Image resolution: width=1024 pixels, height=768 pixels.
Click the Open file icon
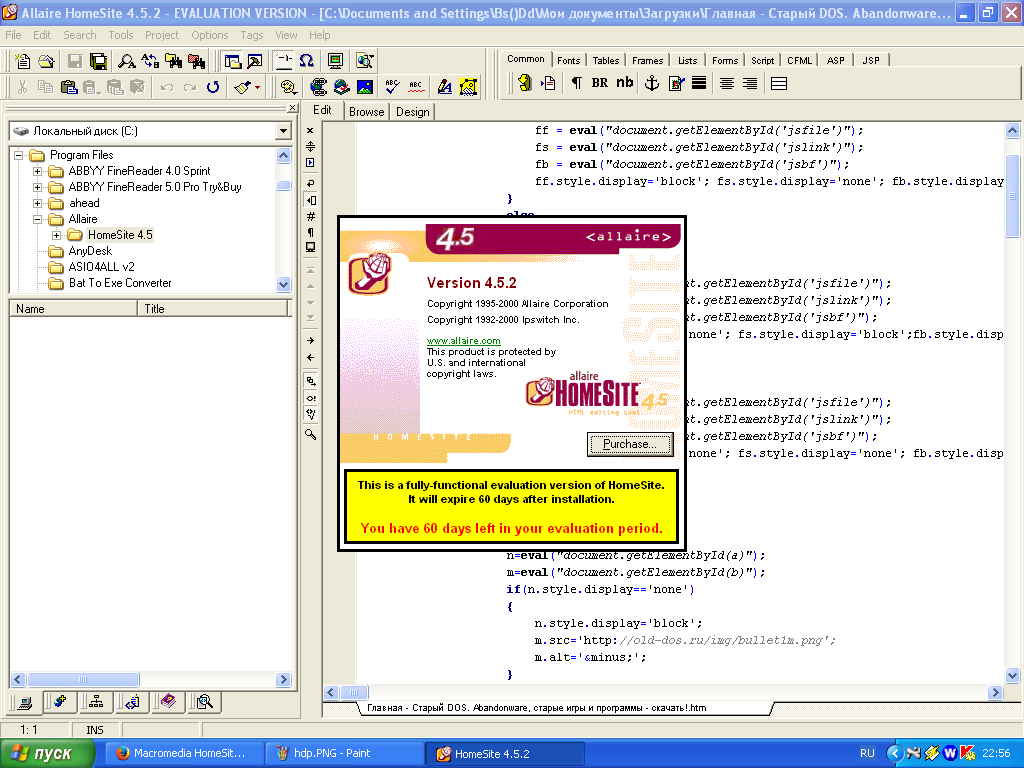coord(46,61)
